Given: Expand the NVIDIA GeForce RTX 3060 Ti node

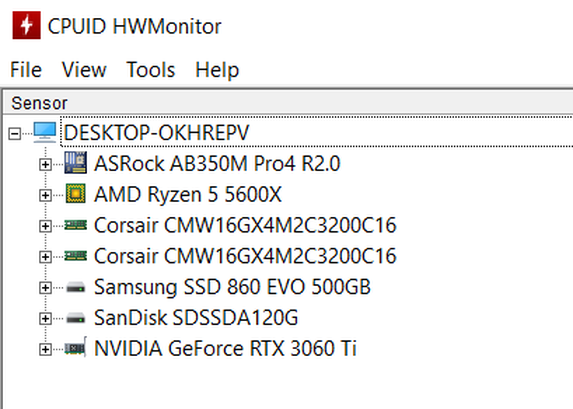Looking at the screenshot, I should (x=45, y=349).
